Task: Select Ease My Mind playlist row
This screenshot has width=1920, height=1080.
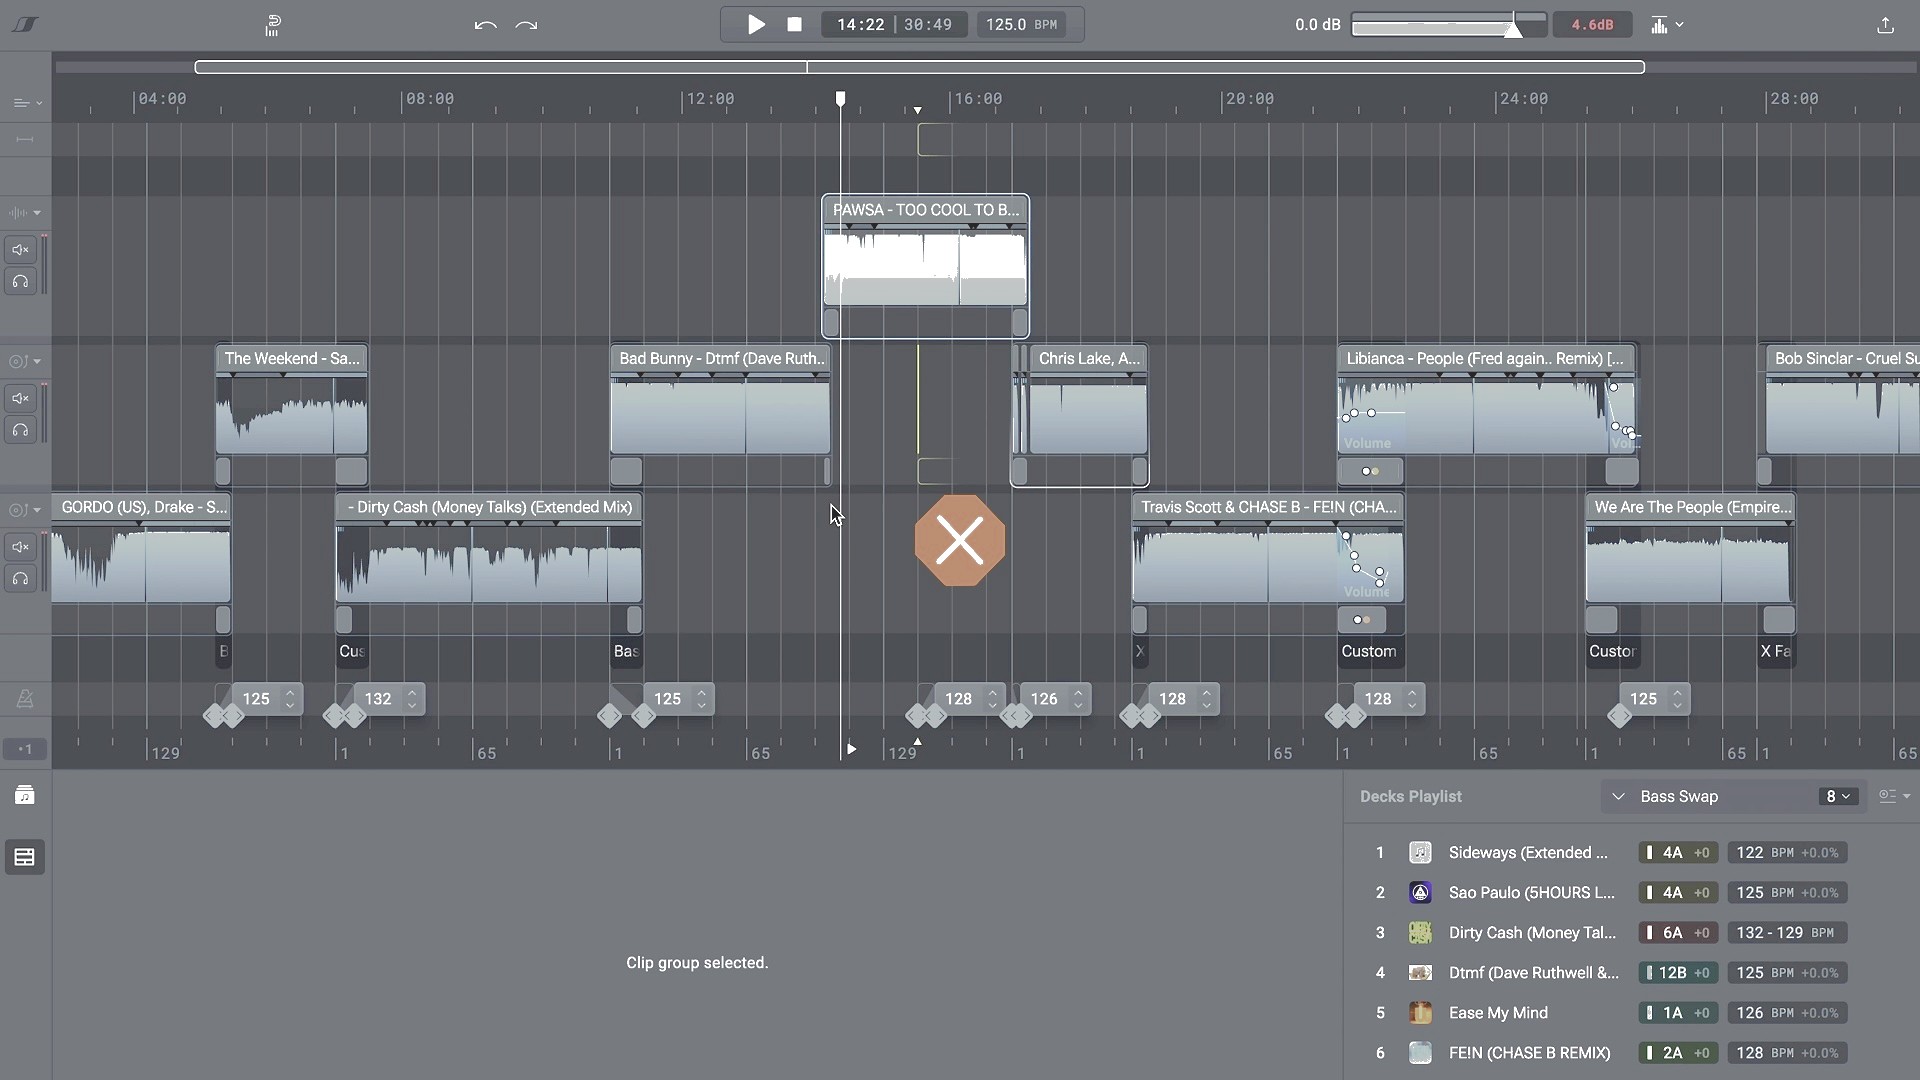Action: tap(1497, 1012)
